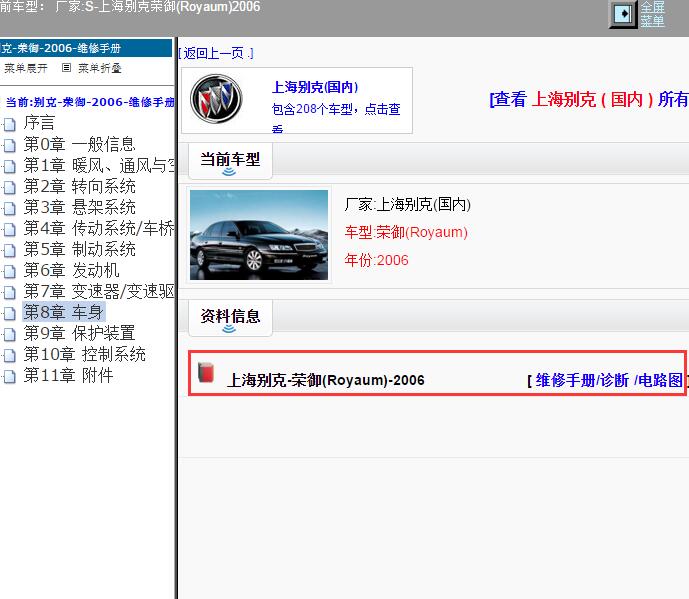The height and width of the screenshot is (599, 689).
Task: Click 菜单折叠 to collapse menu
Action: pos(100,68)
